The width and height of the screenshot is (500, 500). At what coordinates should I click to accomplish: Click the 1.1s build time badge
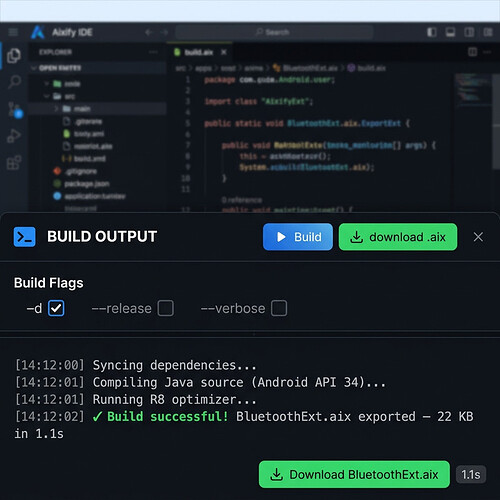click(x=471, y=474)
